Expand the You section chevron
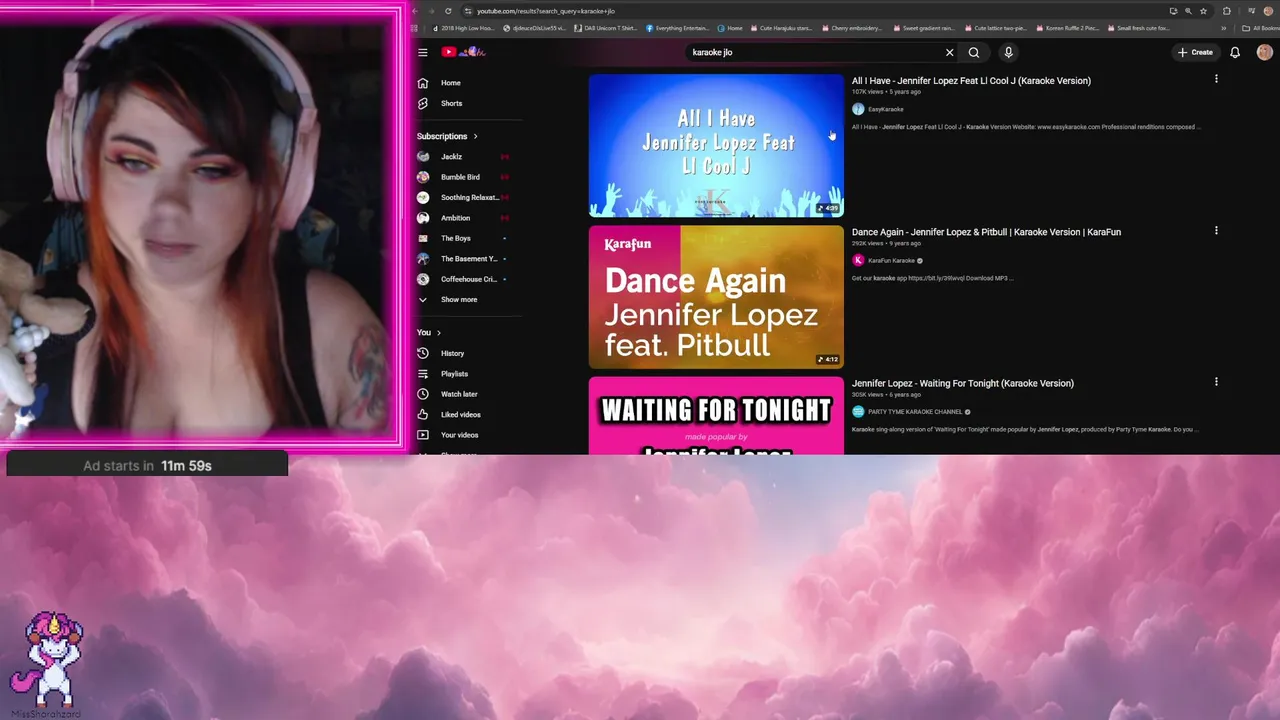 coord(439,332)
